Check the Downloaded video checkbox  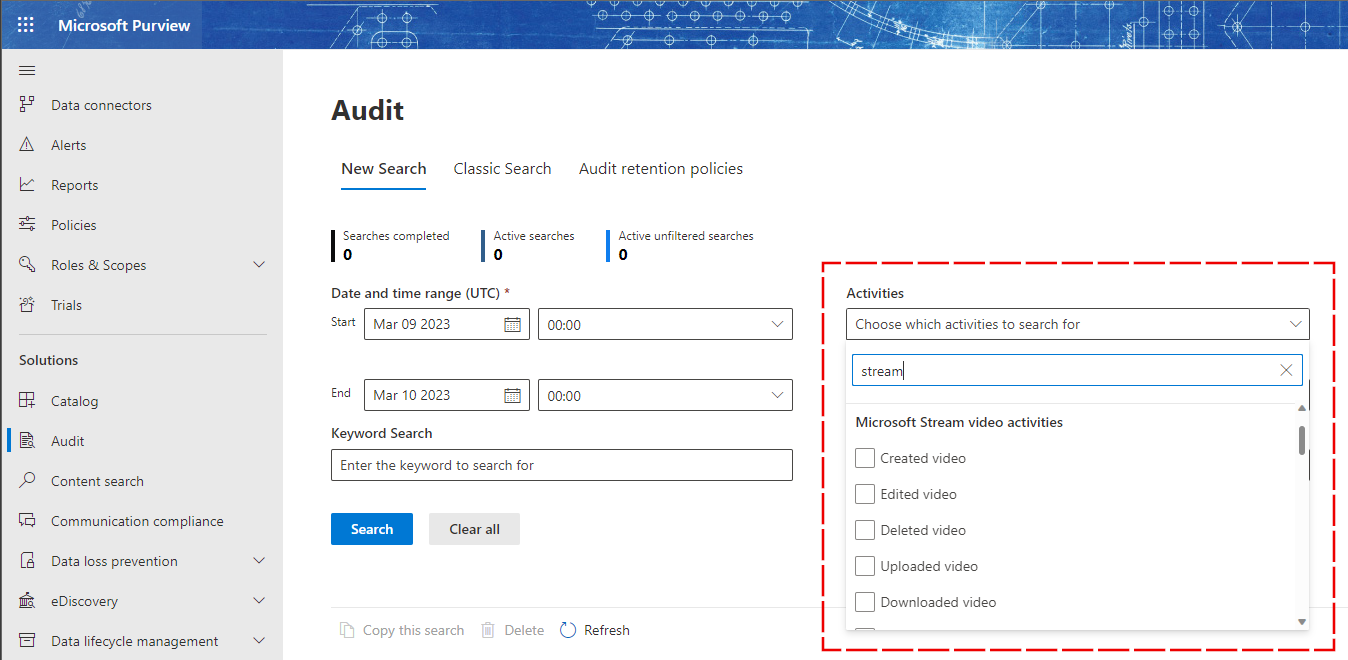(865, 602)
